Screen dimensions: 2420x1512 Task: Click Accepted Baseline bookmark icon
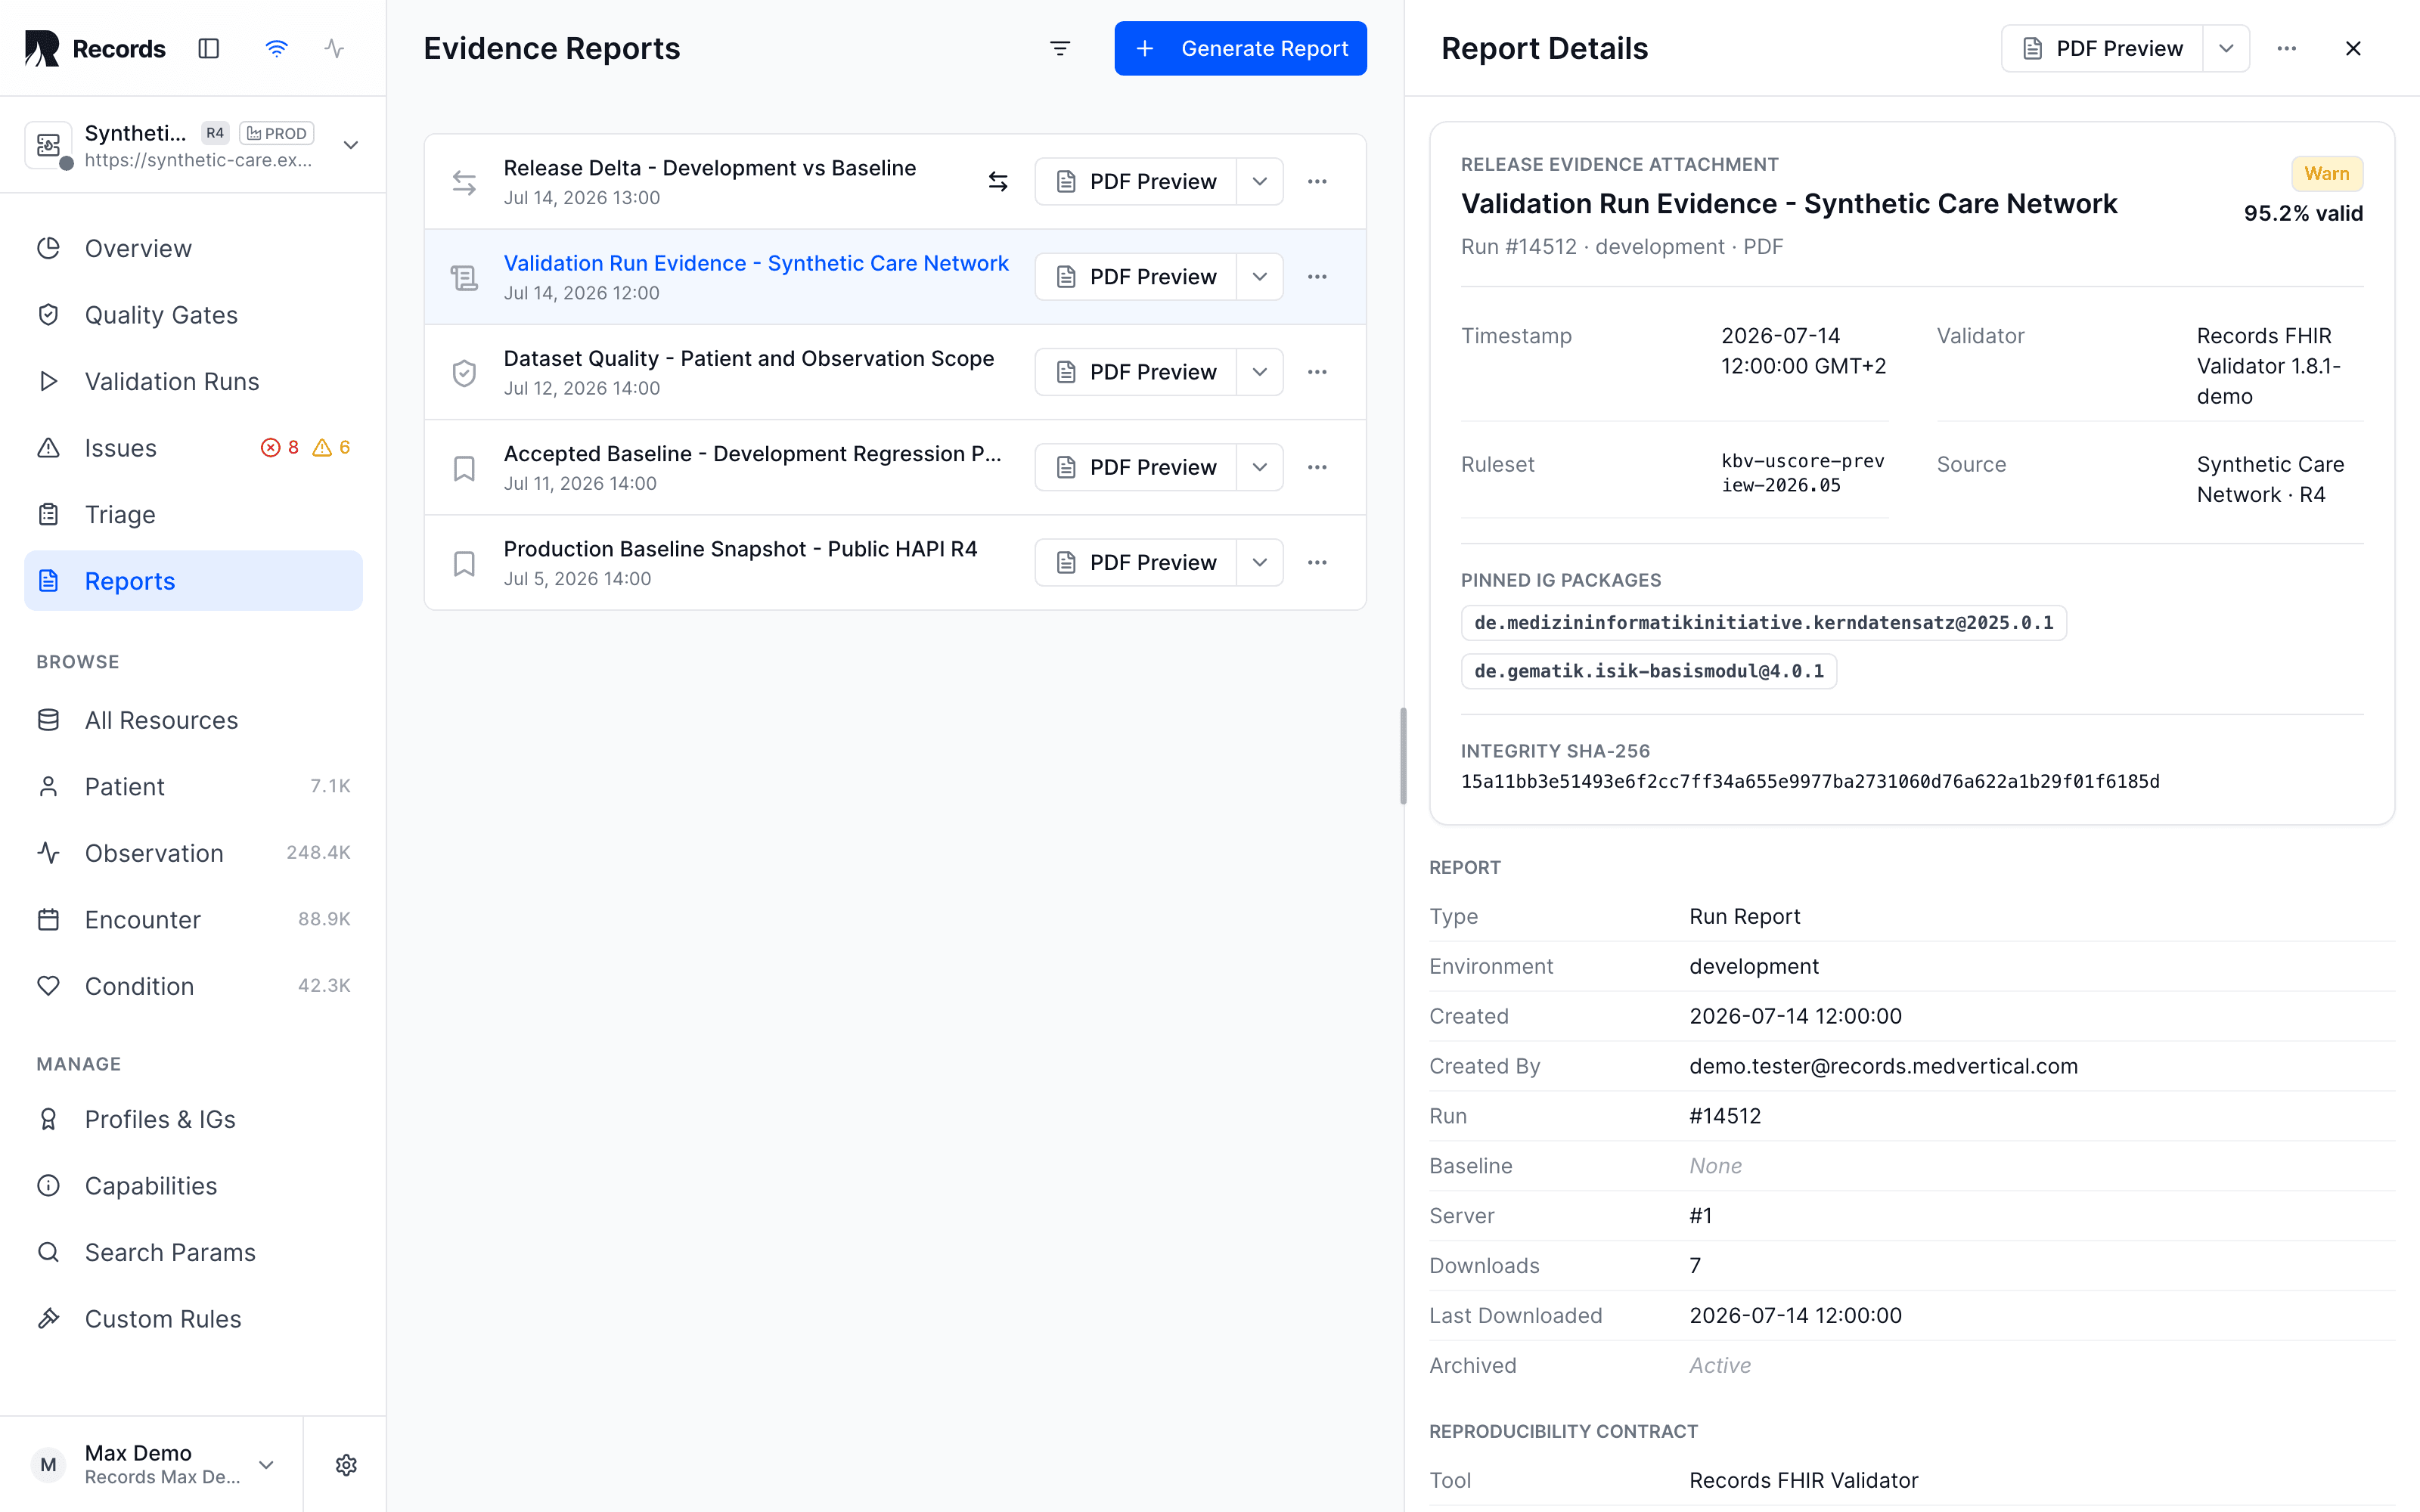464,468
